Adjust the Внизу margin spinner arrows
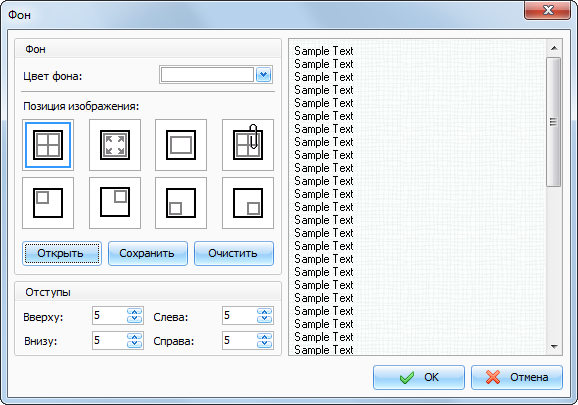Viewport: 578px width, 405px height. [x=135, y=340]
